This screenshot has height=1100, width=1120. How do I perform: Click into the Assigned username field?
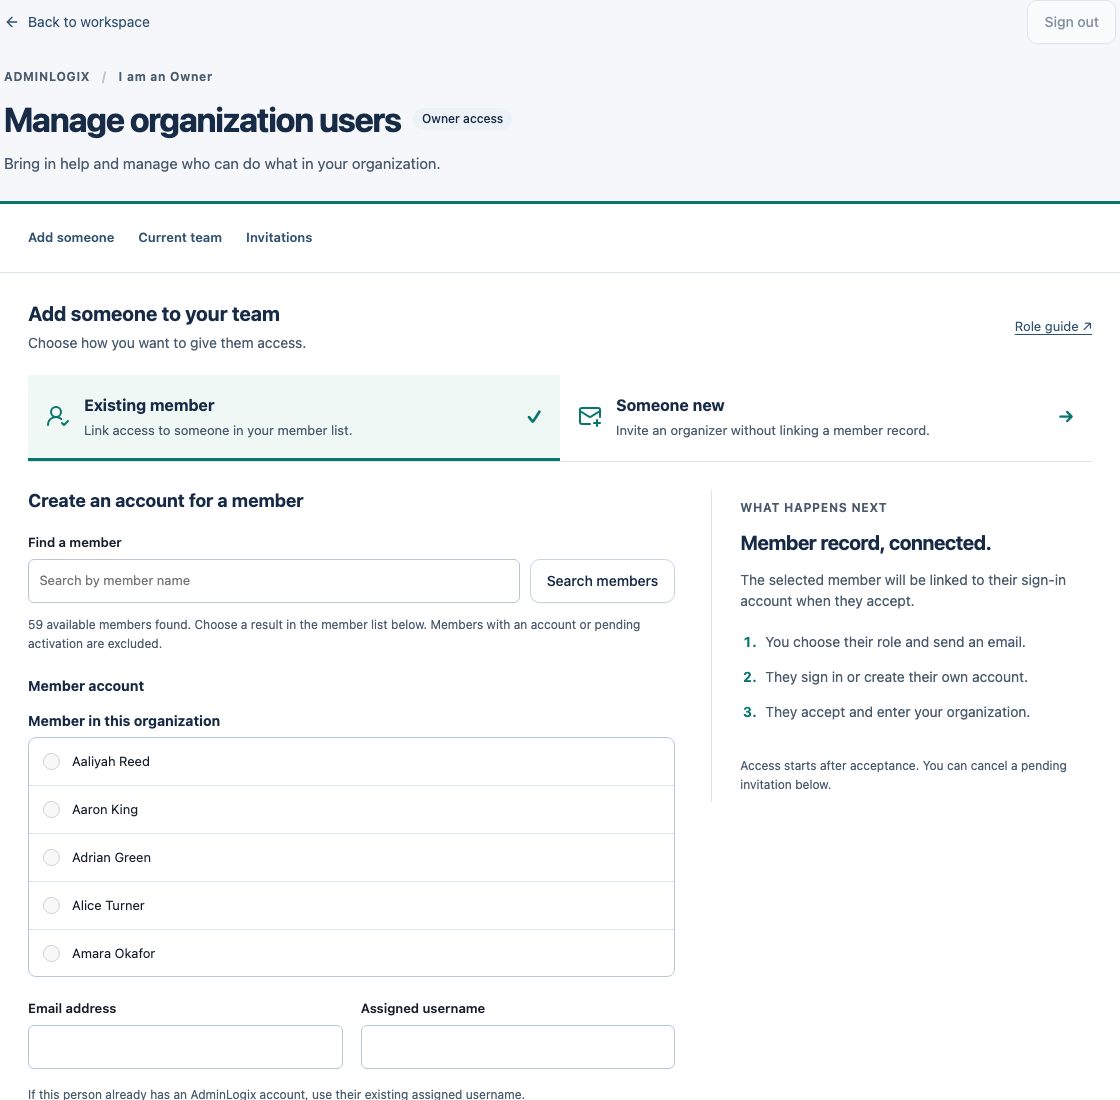coord(517,1047)
